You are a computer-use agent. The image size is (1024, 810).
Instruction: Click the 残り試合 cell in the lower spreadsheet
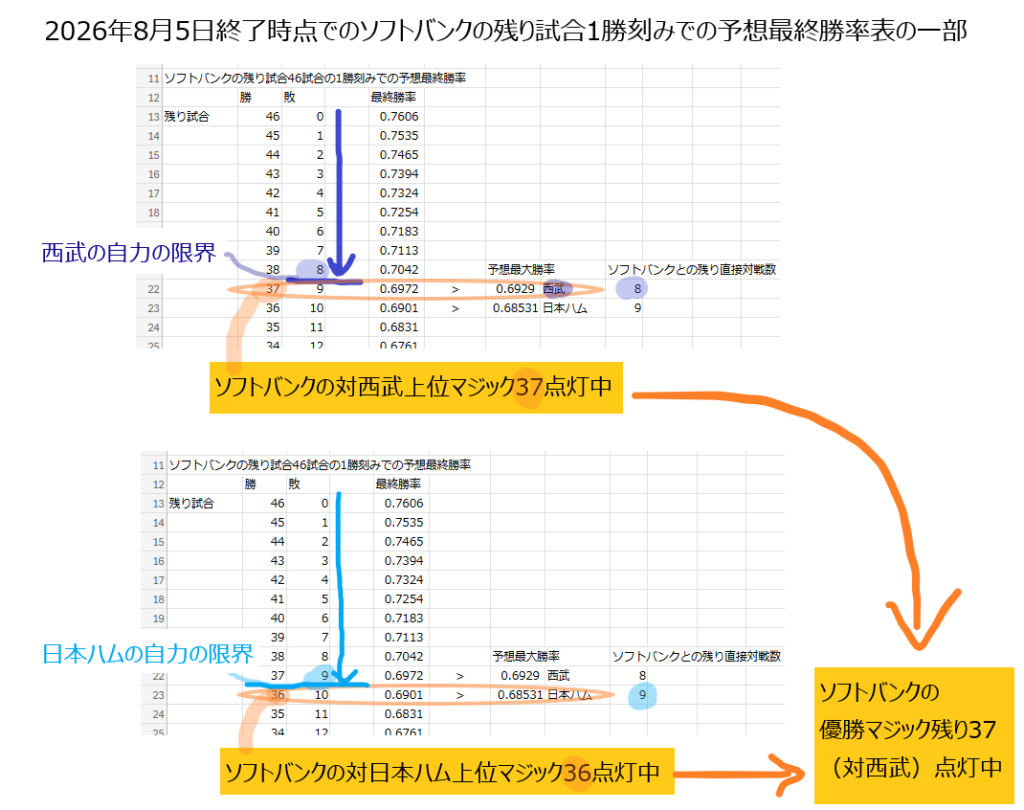(x=191, y=503)
